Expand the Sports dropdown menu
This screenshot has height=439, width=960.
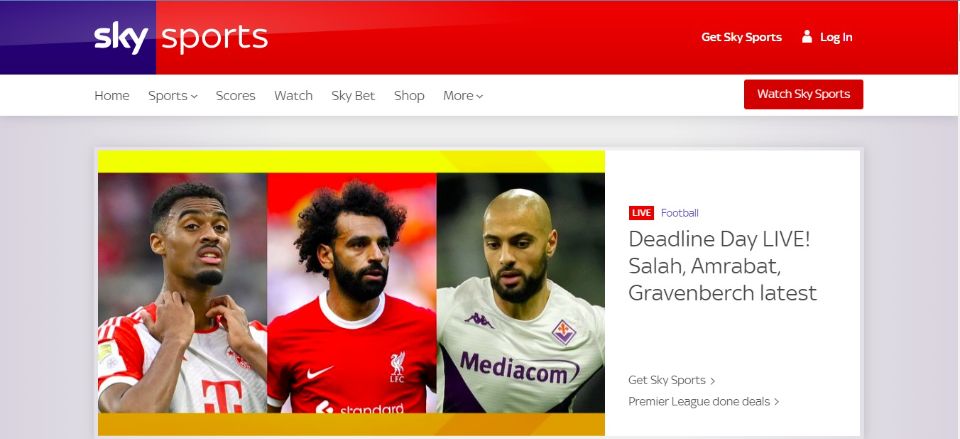[173, 96]
